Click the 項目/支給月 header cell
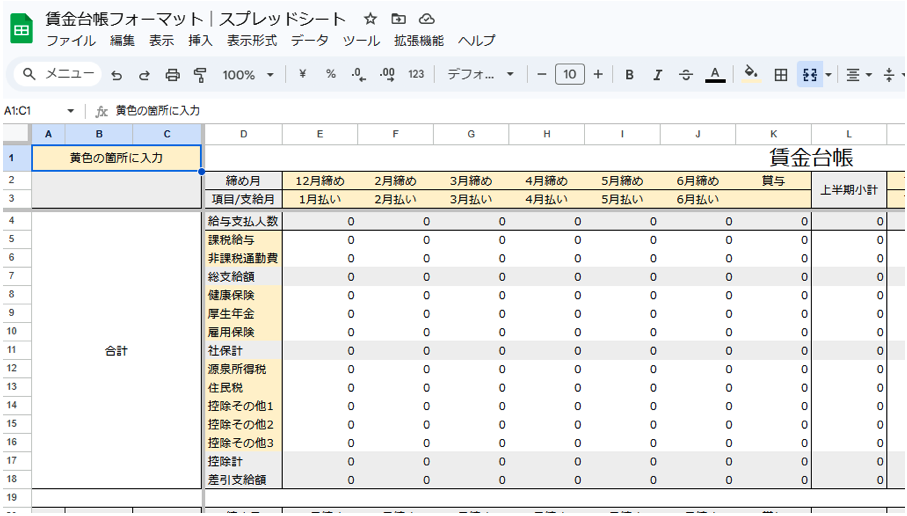 [x=244, y=200]
